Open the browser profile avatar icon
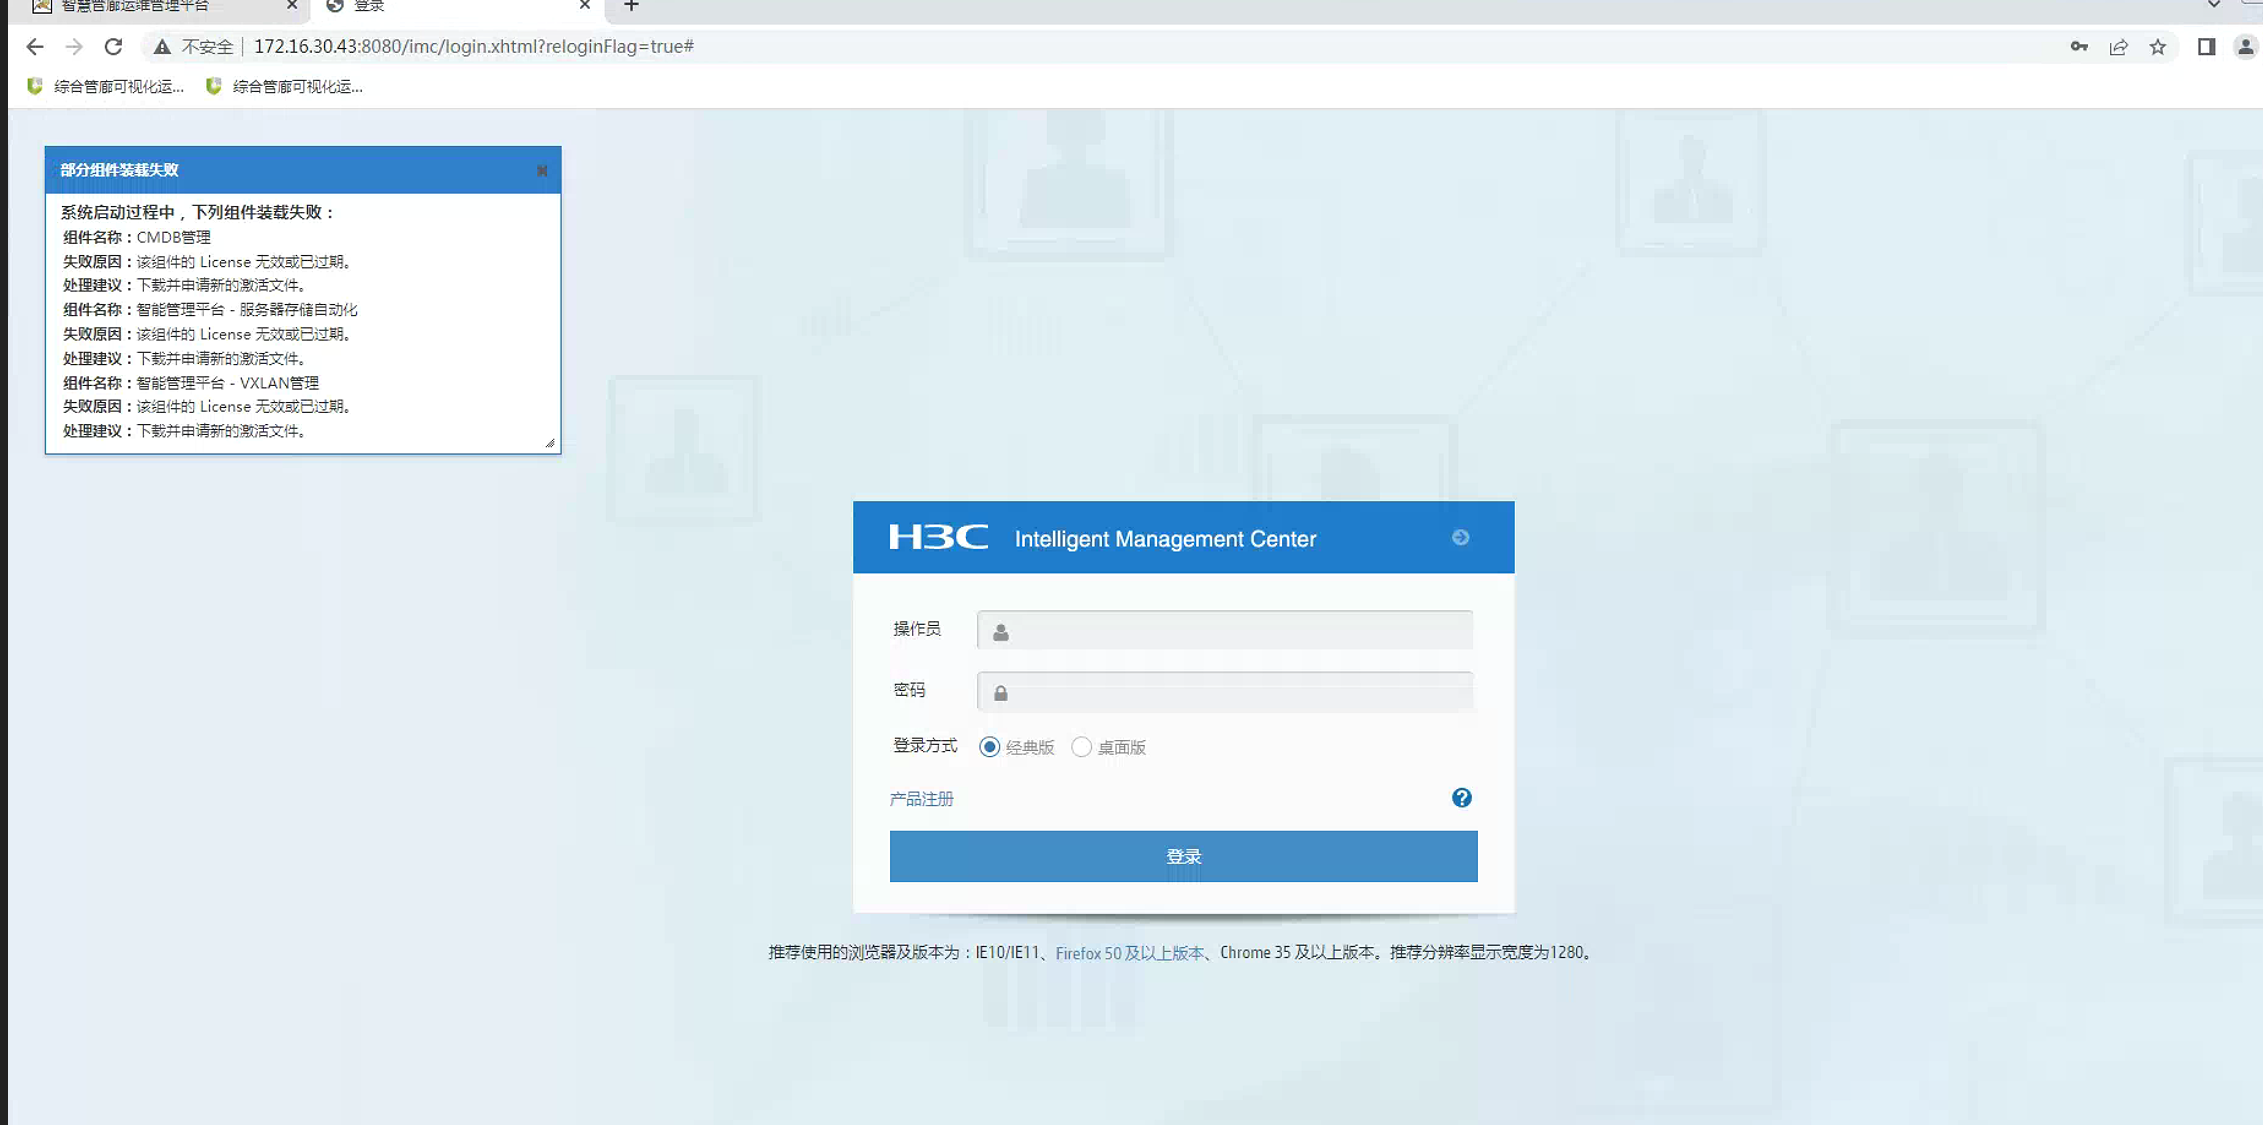Viewport: 2263px width, 1125px height. coord(2245,47)
